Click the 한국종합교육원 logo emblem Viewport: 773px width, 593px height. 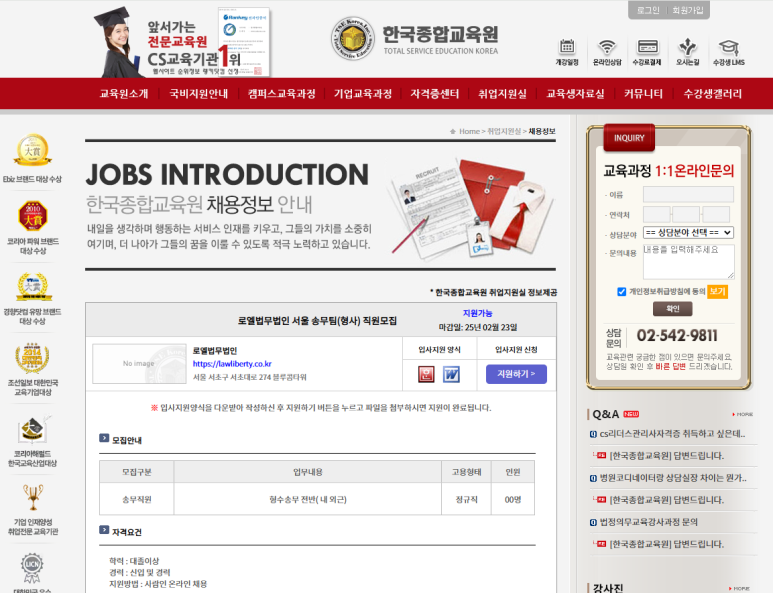pyautogui.click(x=352, y=38)
